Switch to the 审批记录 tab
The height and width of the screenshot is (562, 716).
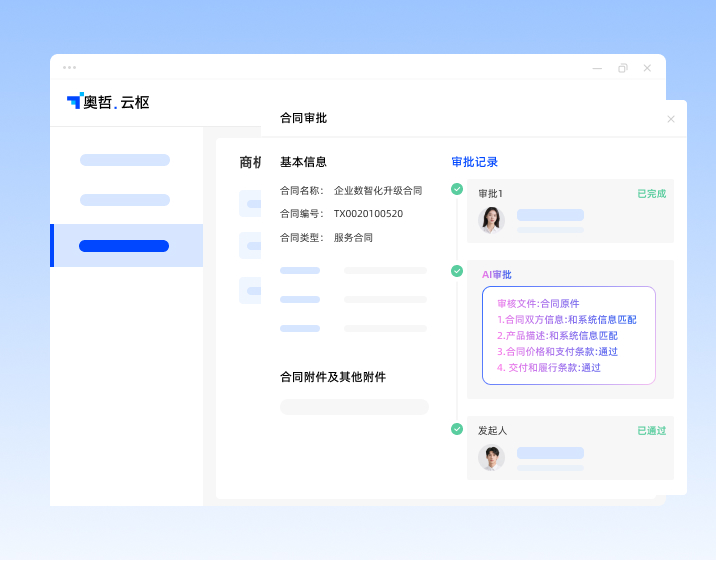coord(474,162)
